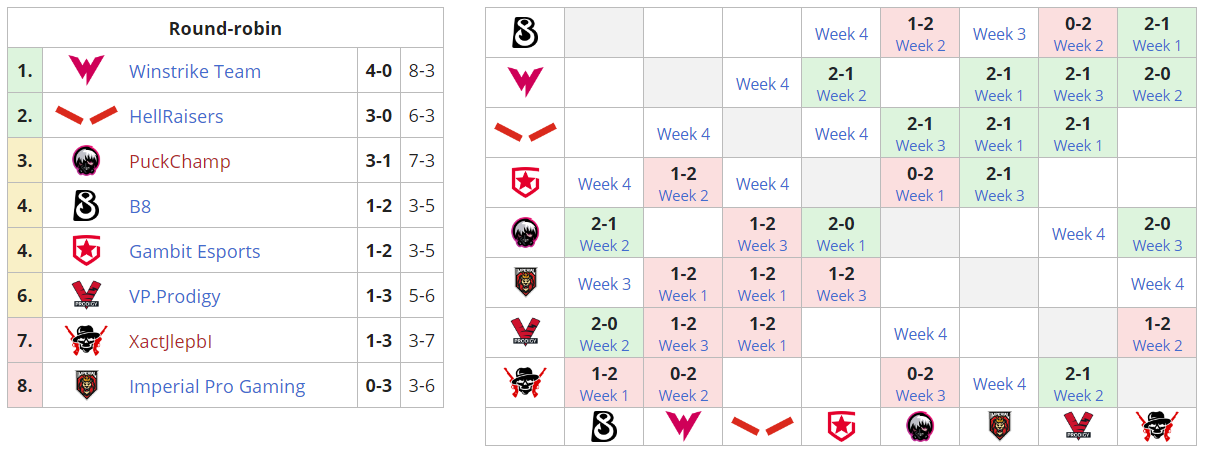Open the Winstrike Team link
This screenshot has height=453, width=1205.
click(x=195, y=72)
